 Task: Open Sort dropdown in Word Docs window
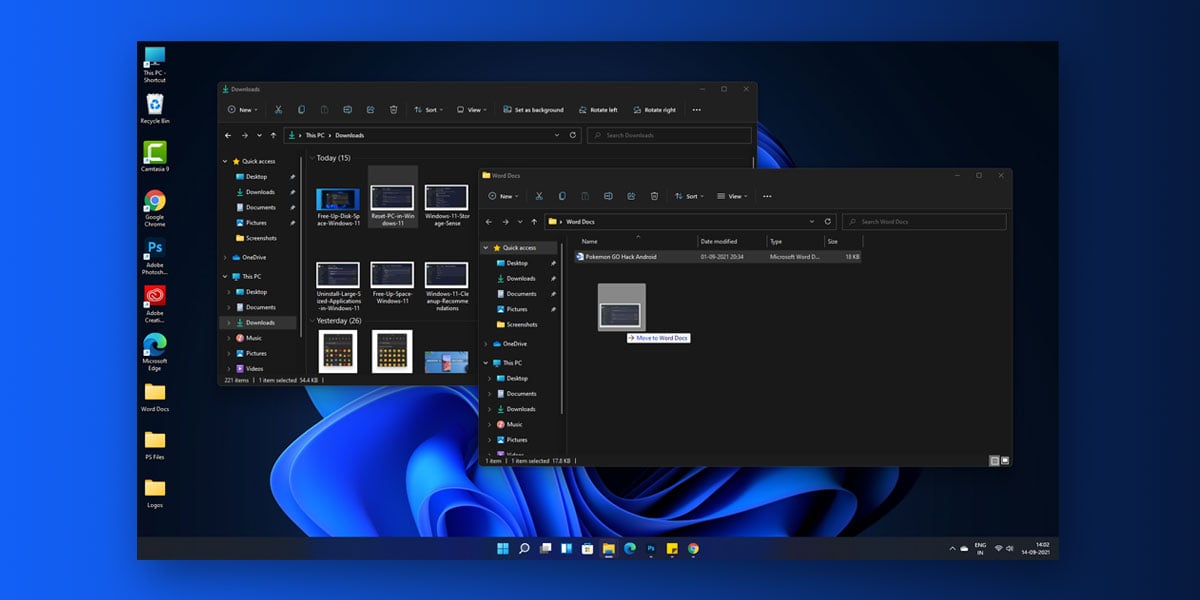coord(690,196)
